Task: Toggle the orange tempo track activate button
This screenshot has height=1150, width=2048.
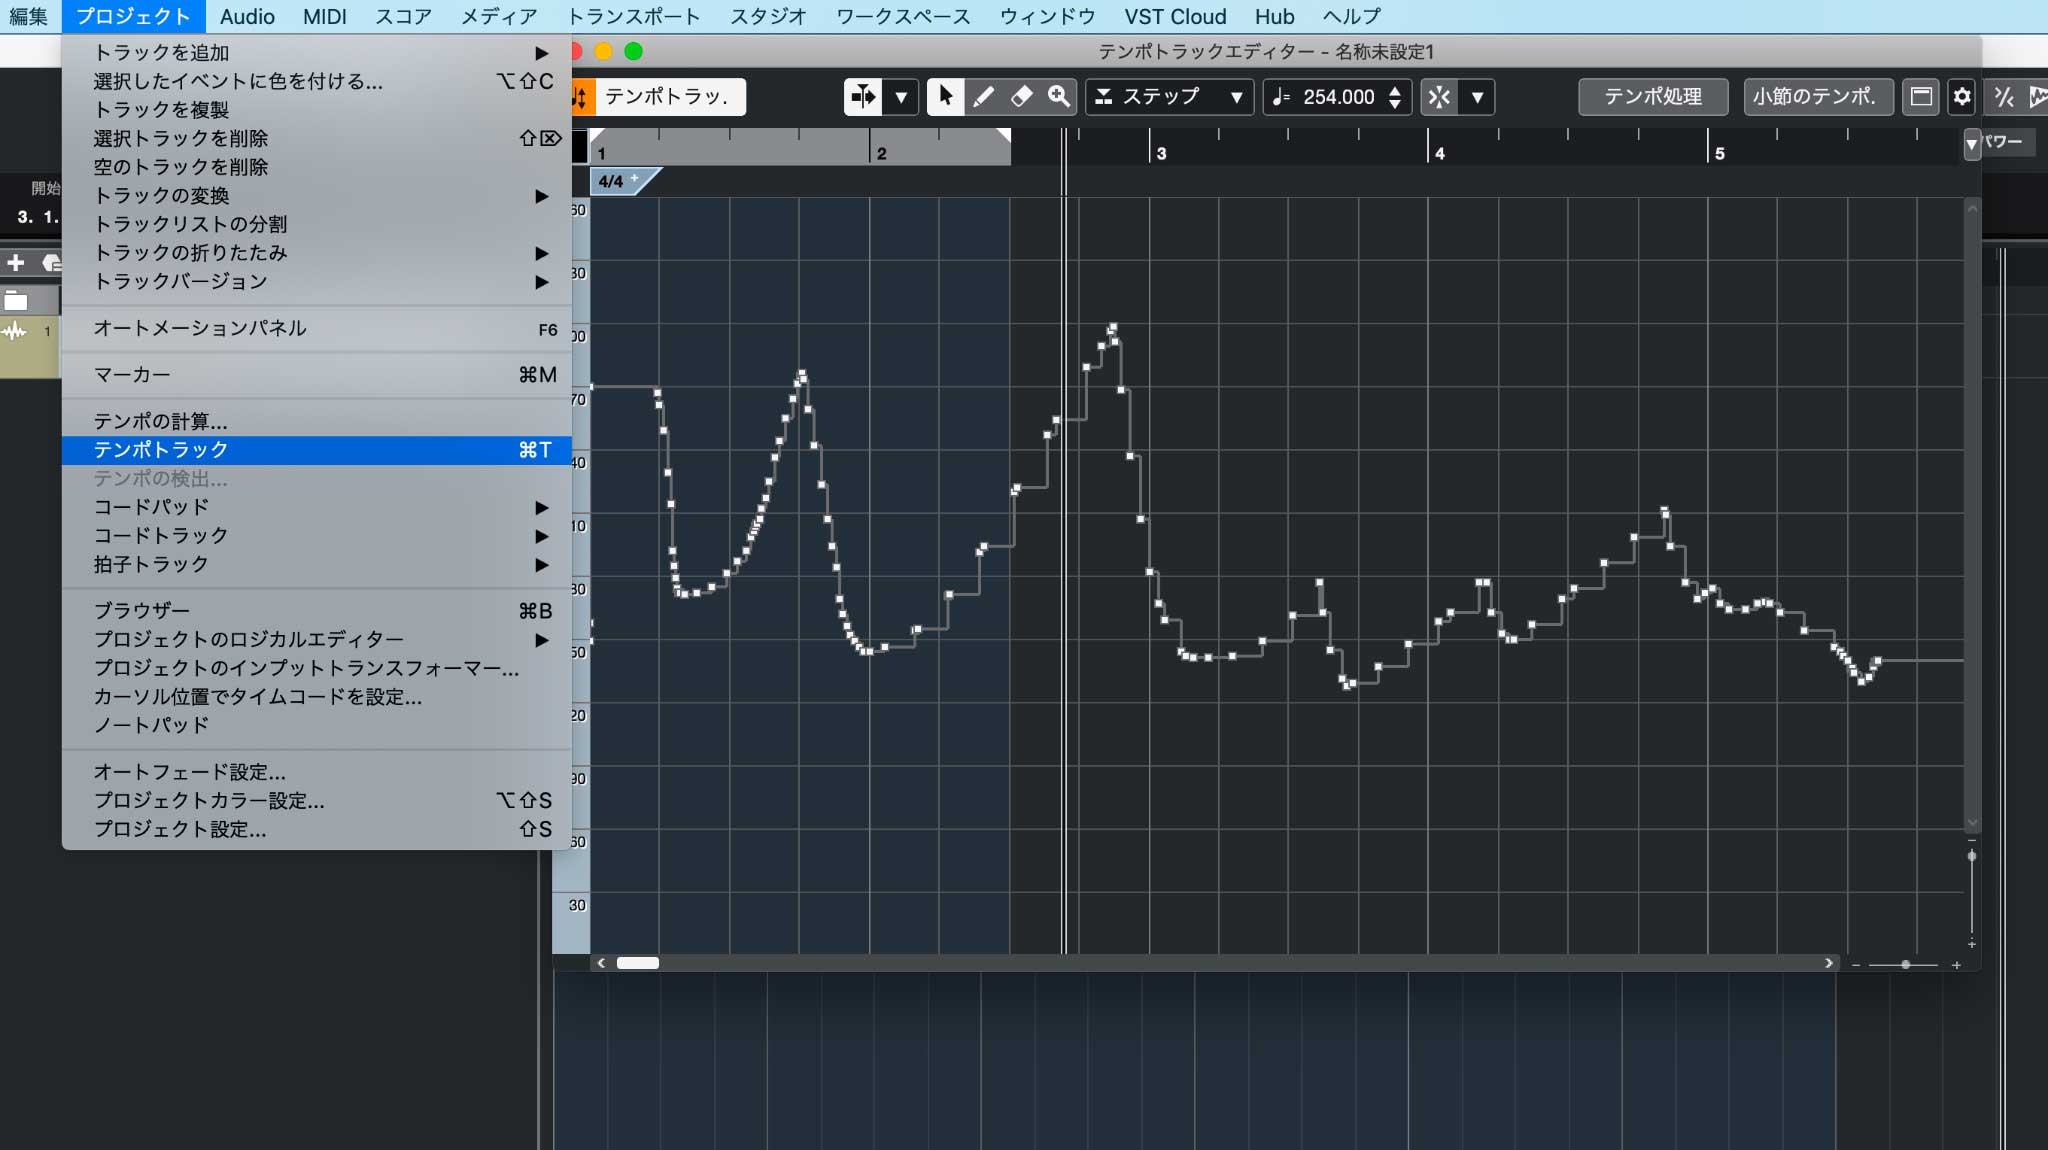Action: (582, 97)
